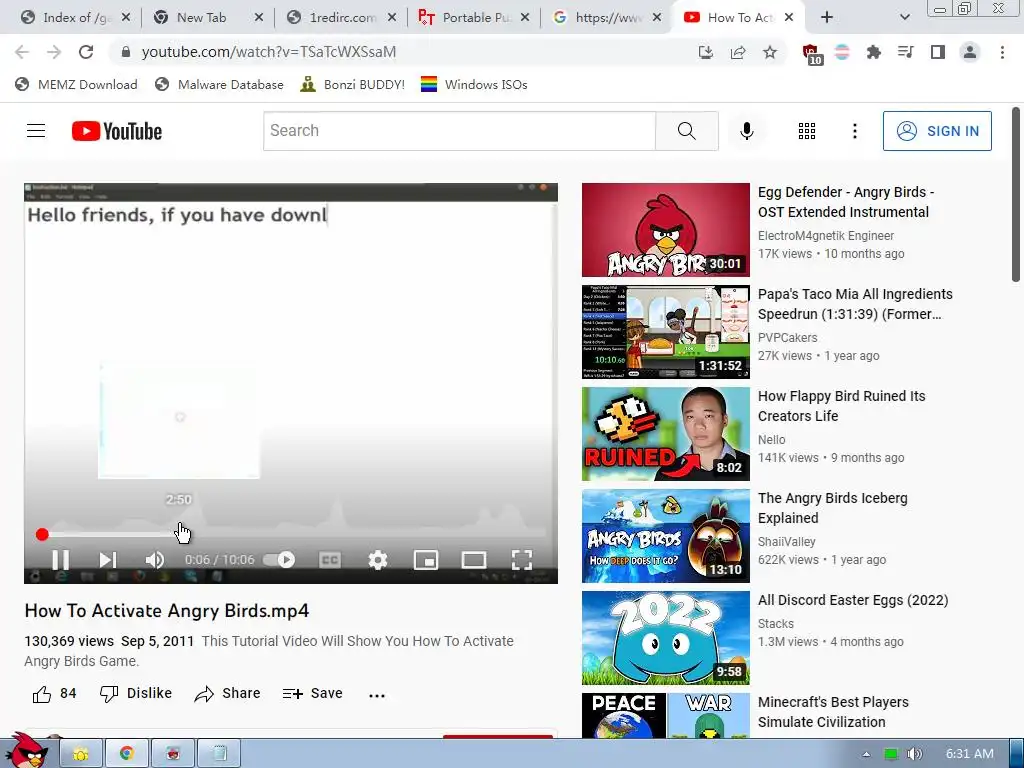
Task: Click the address bar URL
Action: point(268,52)
